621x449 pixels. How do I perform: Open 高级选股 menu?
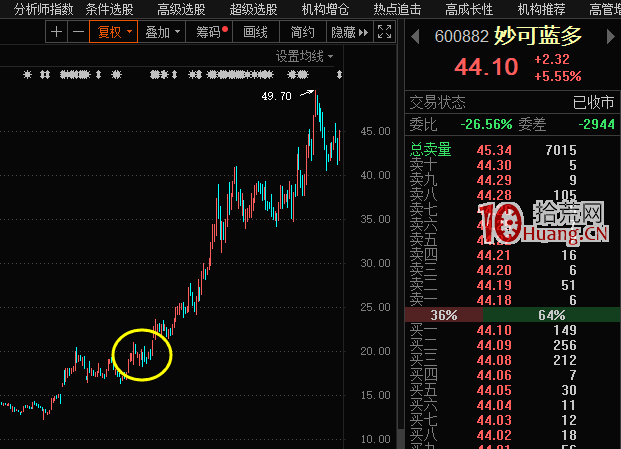(181, 9)
